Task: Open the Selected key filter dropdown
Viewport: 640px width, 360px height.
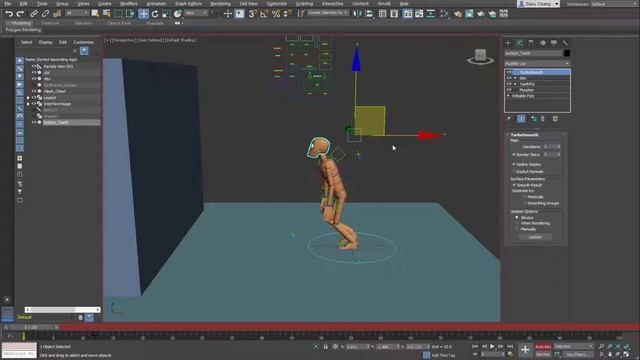Action: click(573, 346)
